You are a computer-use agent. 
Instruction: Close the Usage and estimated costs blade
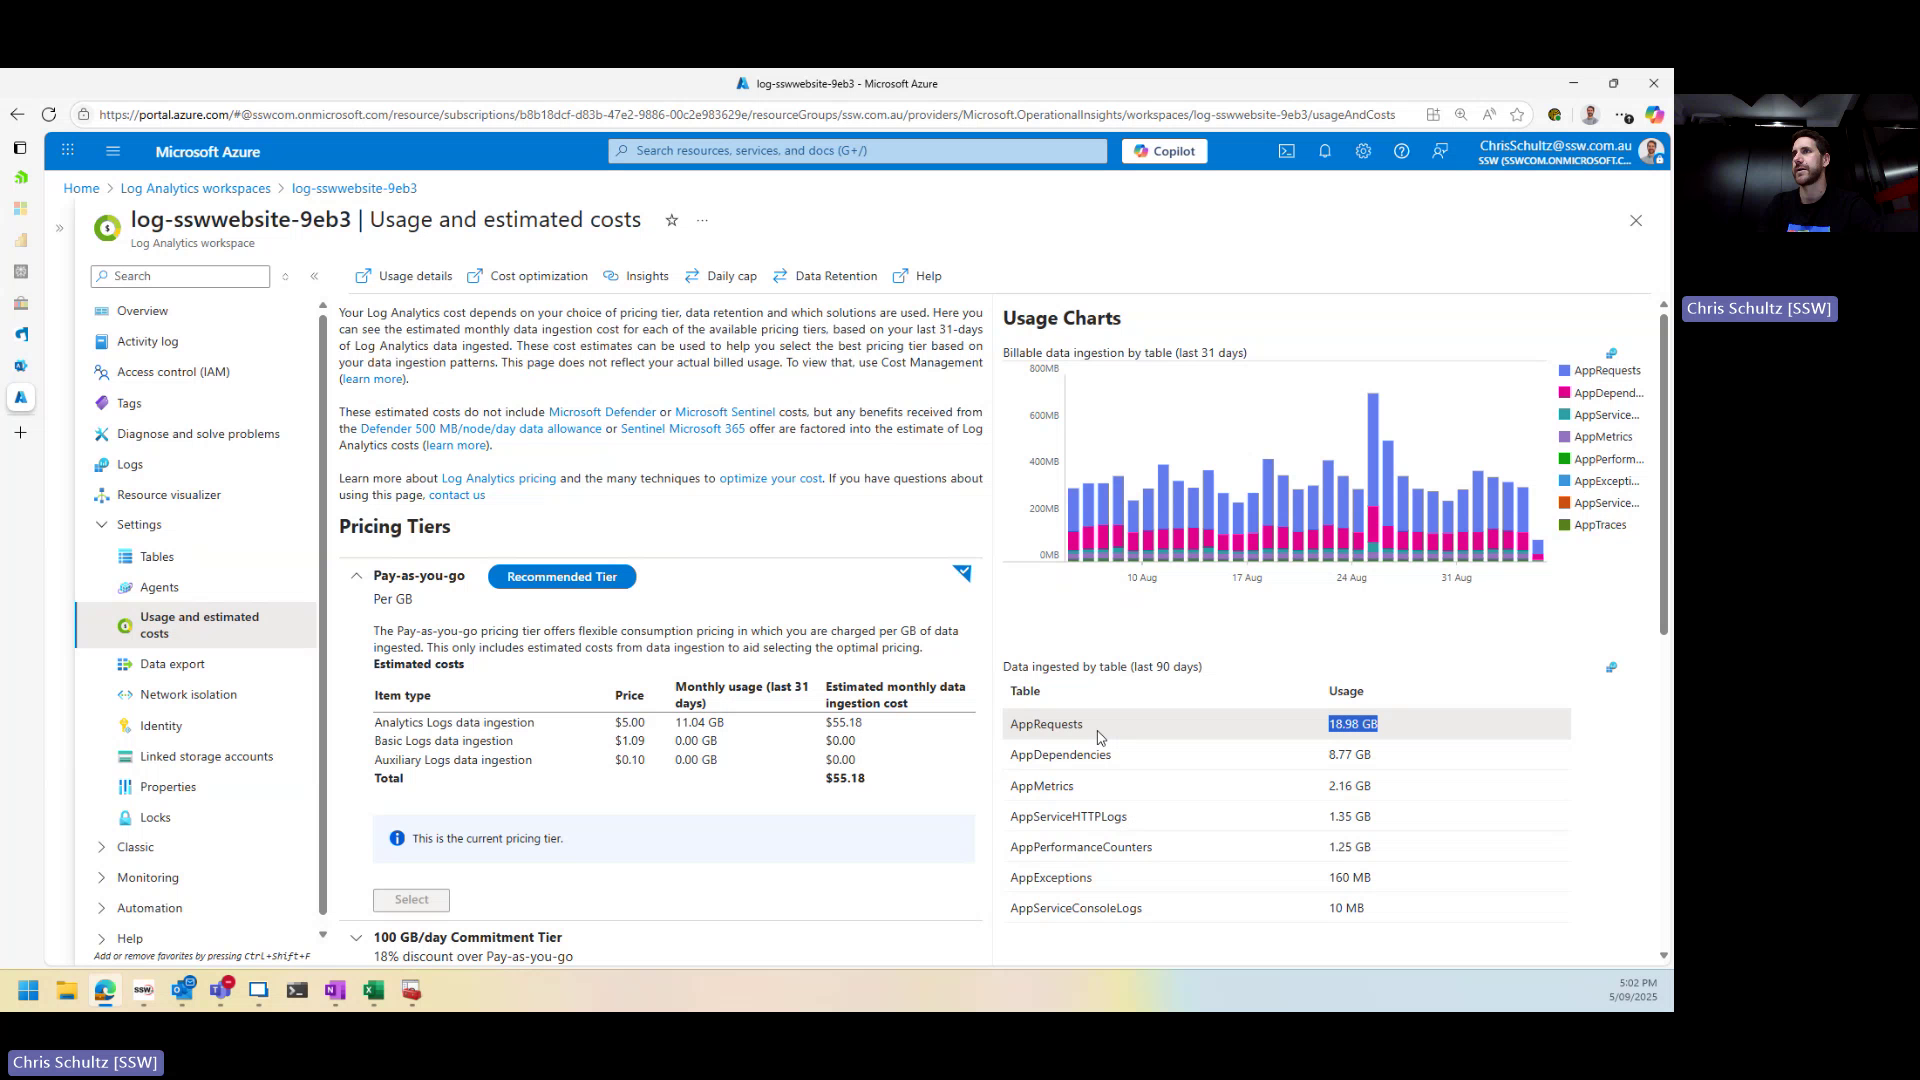[x=1636, y=220]
